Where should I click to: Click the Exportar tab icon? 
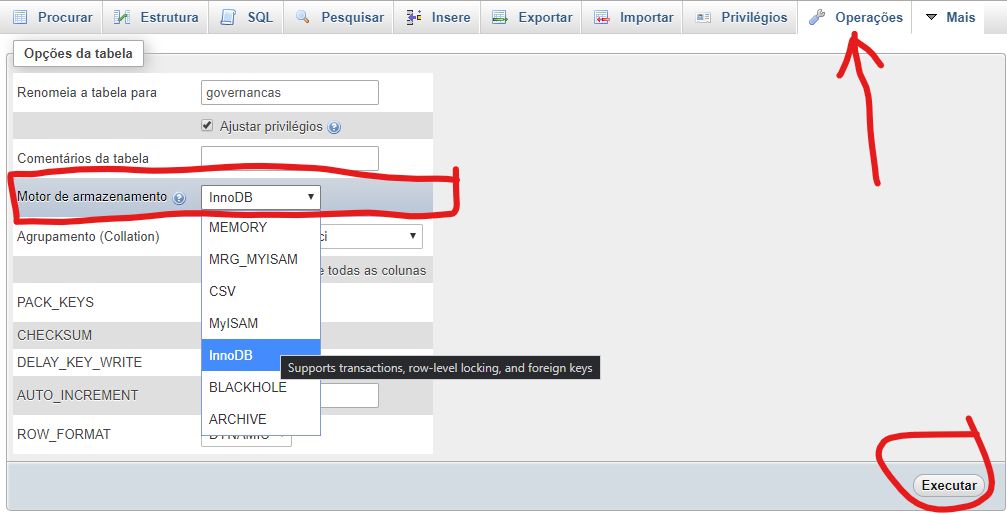[x=500, y=17]
